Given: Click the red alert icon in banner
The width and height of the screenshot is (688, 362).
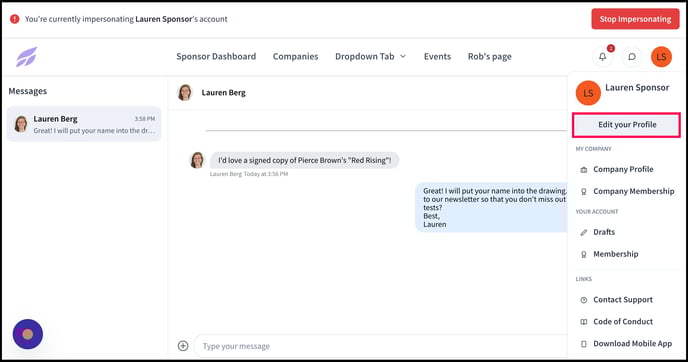Looking at the screenshot, I should coord(14,19).
